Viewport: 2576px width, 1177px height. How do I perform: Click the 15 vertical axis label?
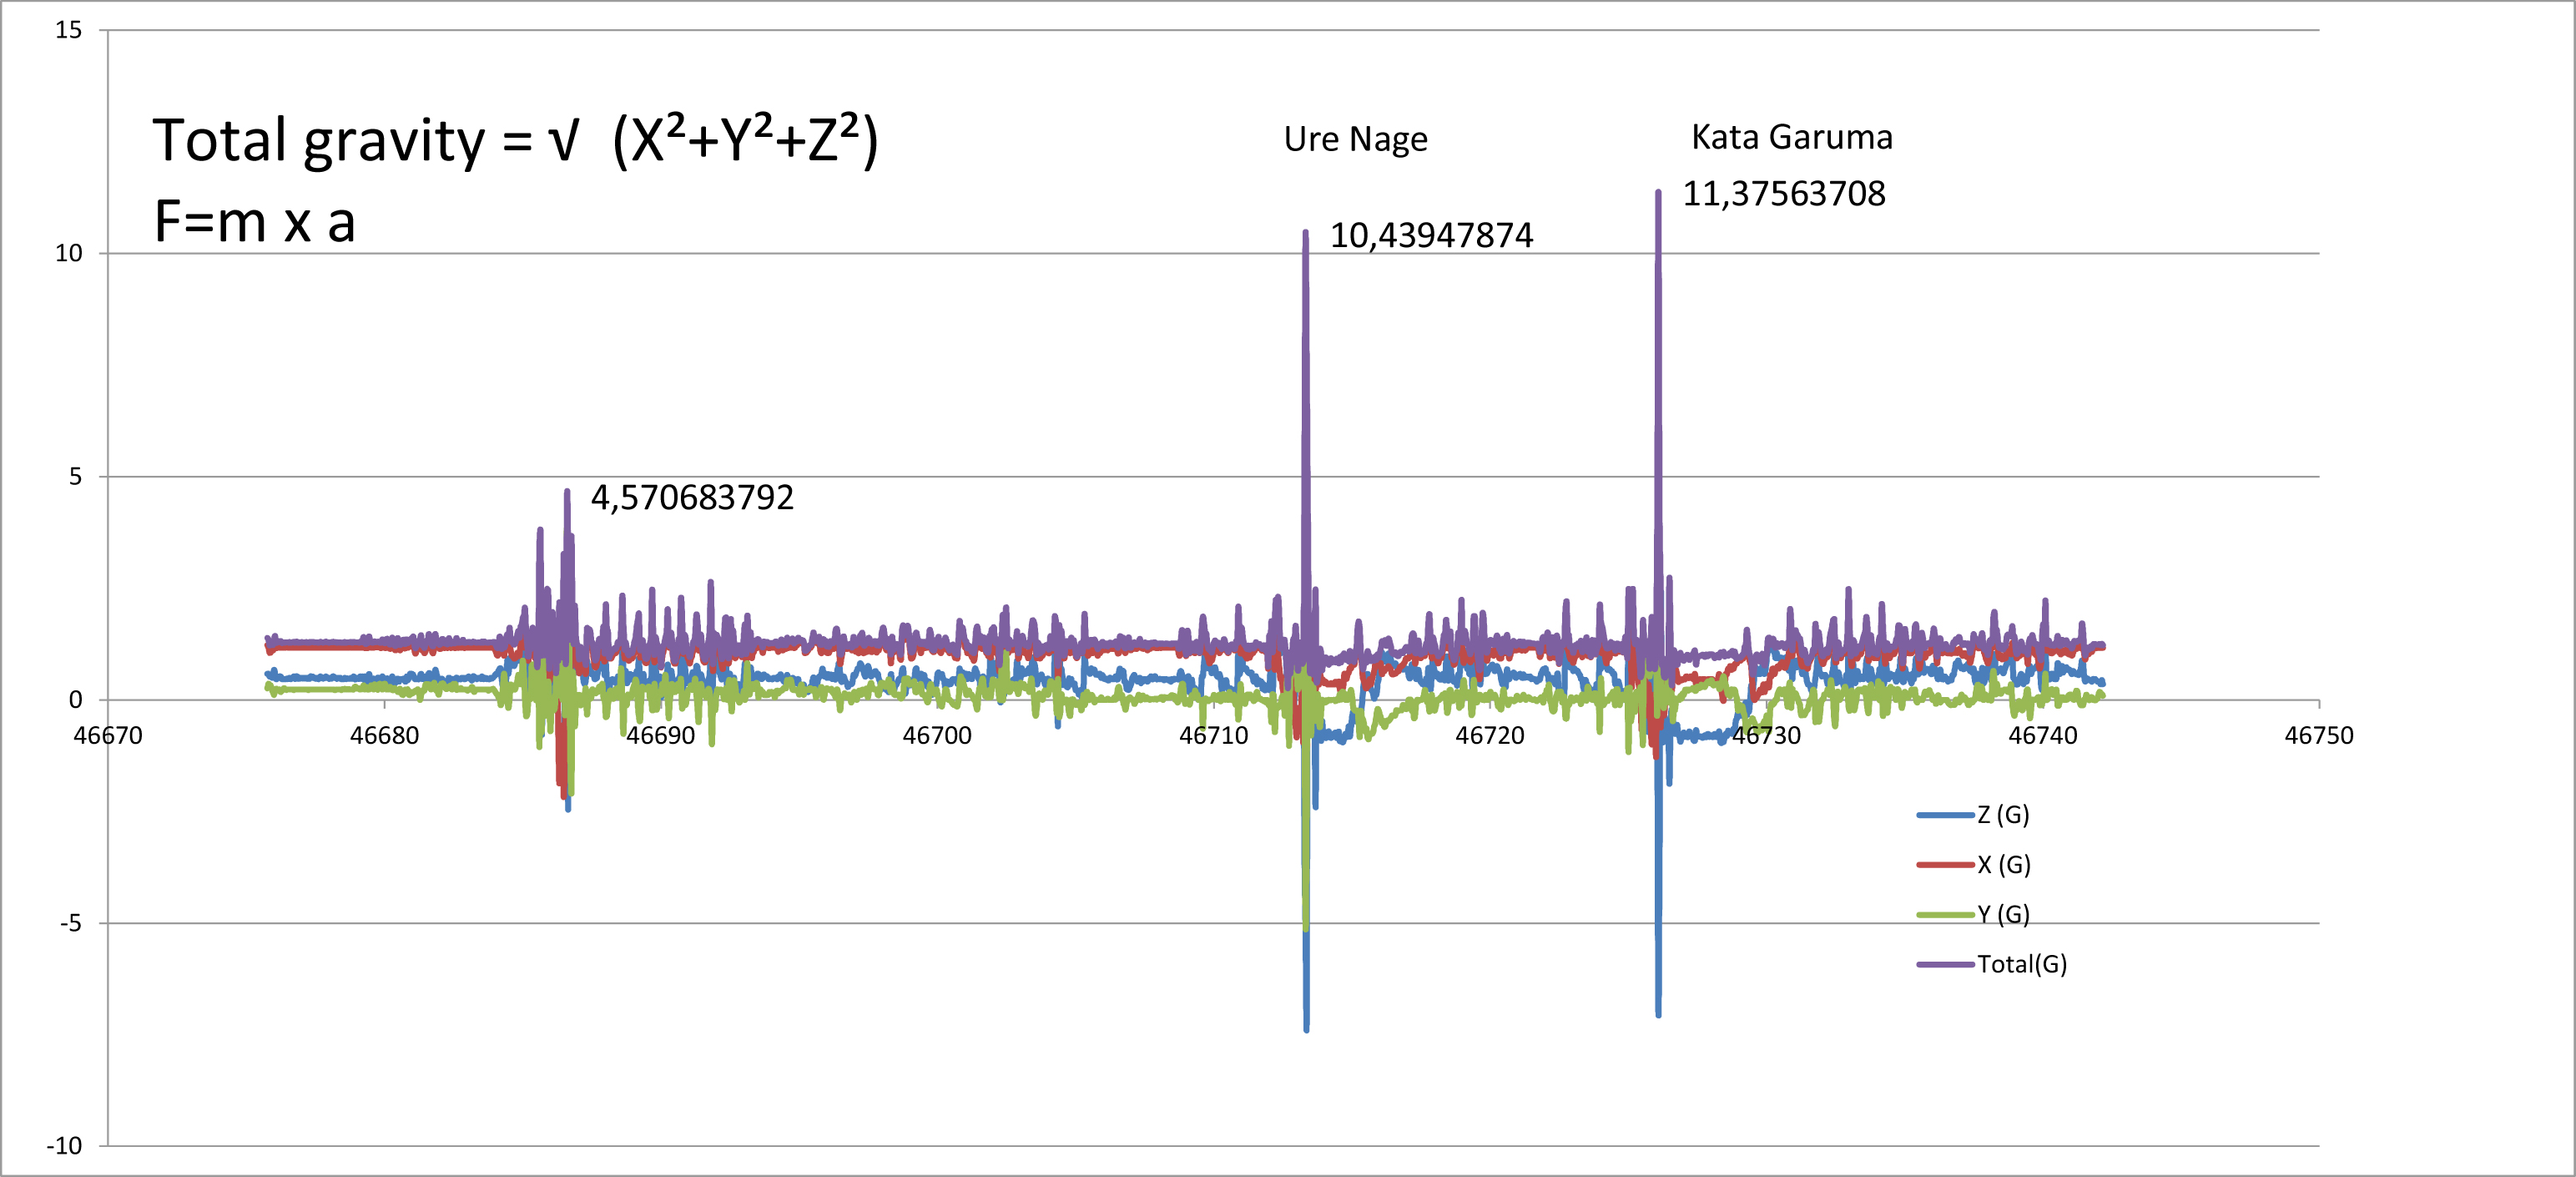point(69,30)
